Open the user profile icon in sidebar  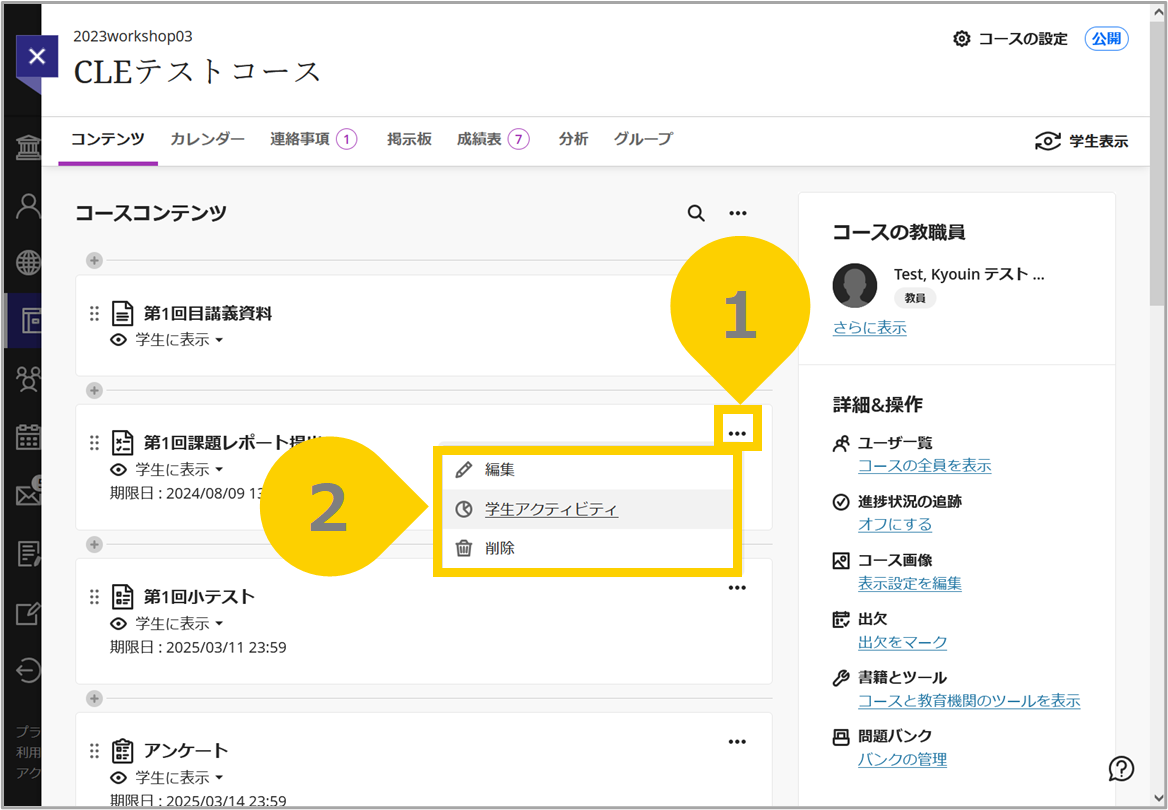coord(28,206)
